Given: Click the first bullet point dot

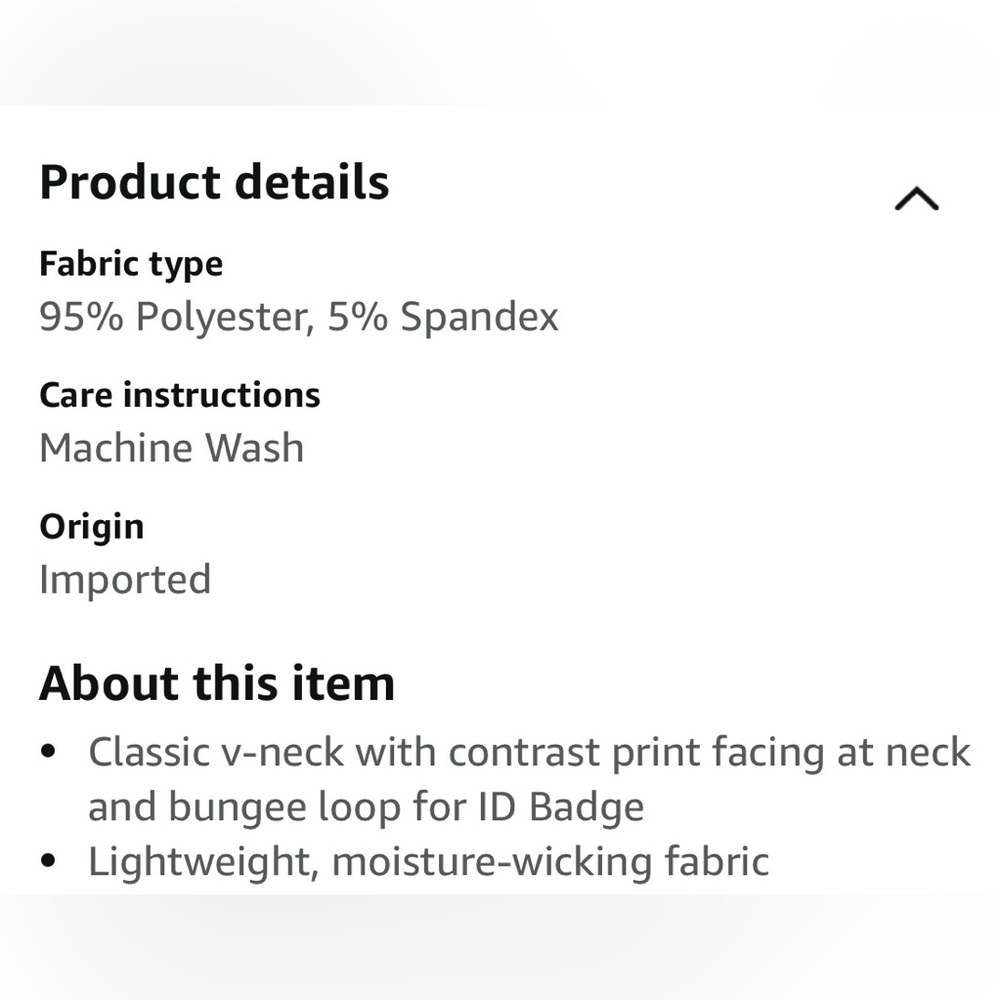Looking at the screenshot, I should coord(48,752).
